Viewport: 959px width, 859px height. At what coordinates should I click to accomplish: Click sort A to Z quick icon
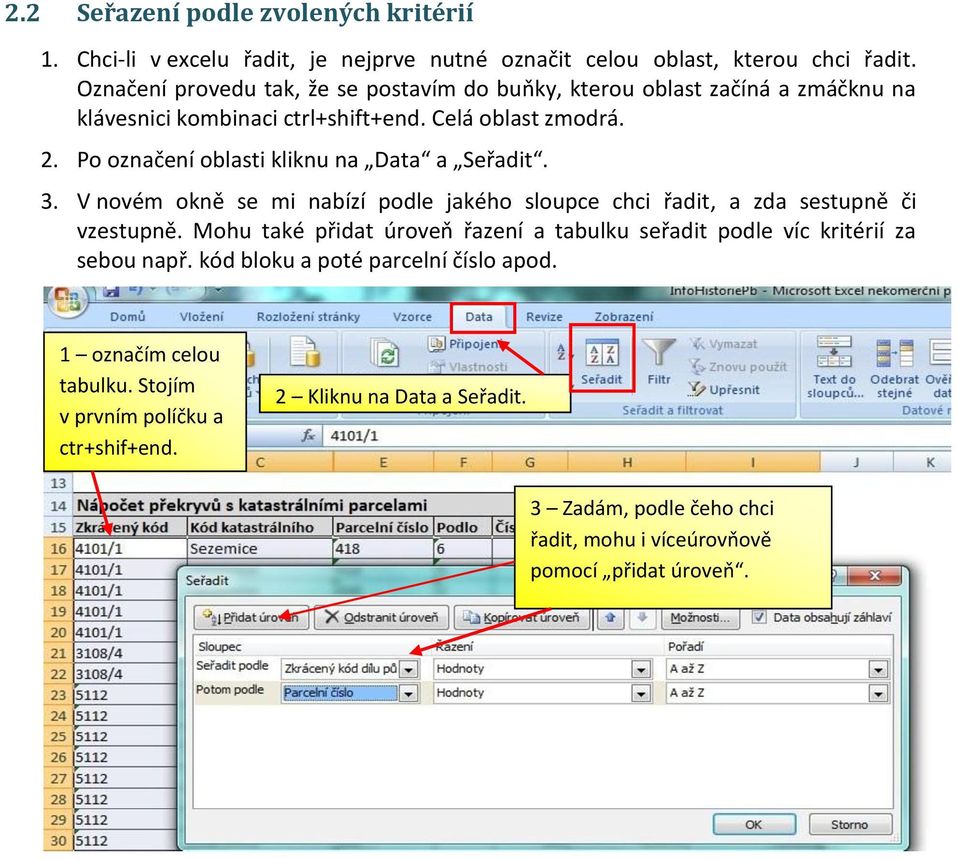[562, 352]
